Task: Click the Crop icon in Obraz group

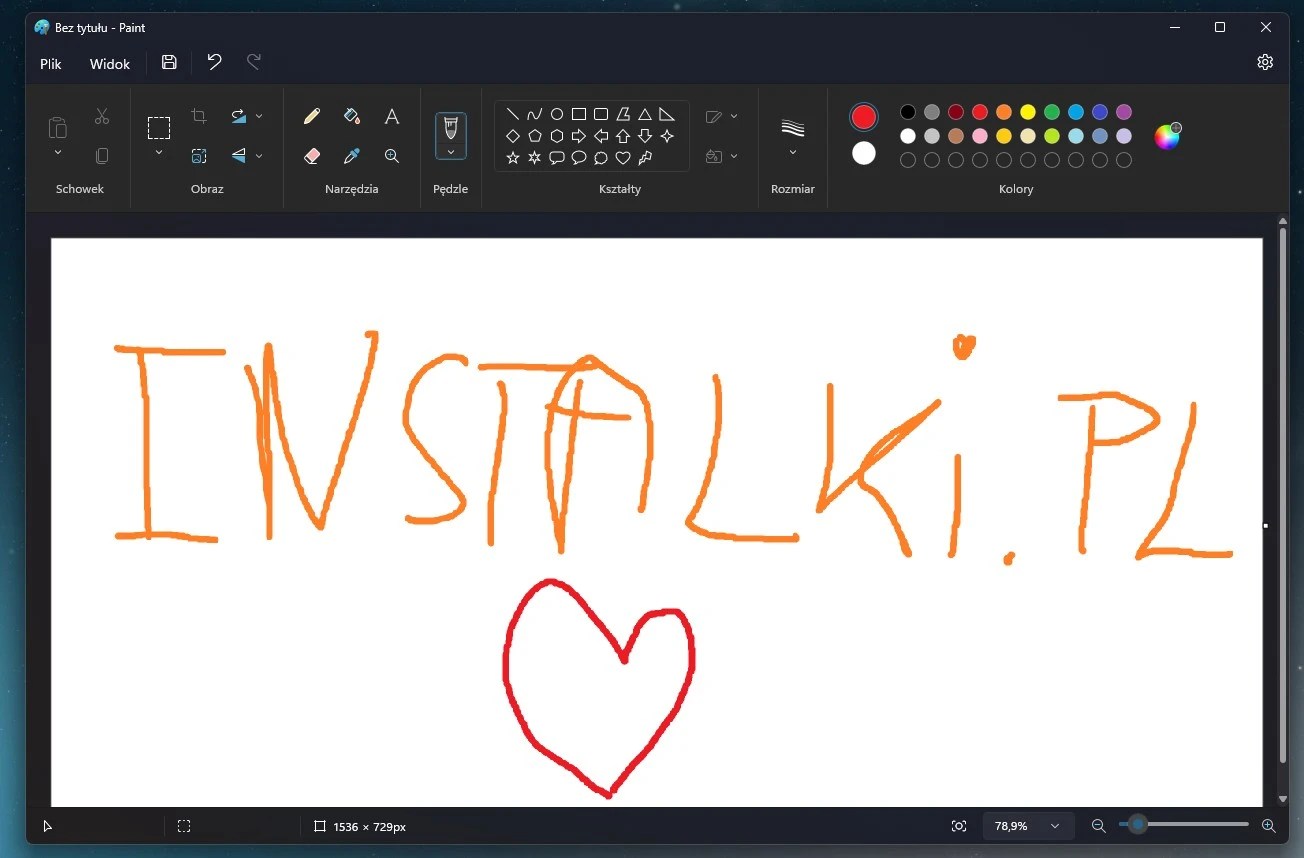Action: coord(198,116)
